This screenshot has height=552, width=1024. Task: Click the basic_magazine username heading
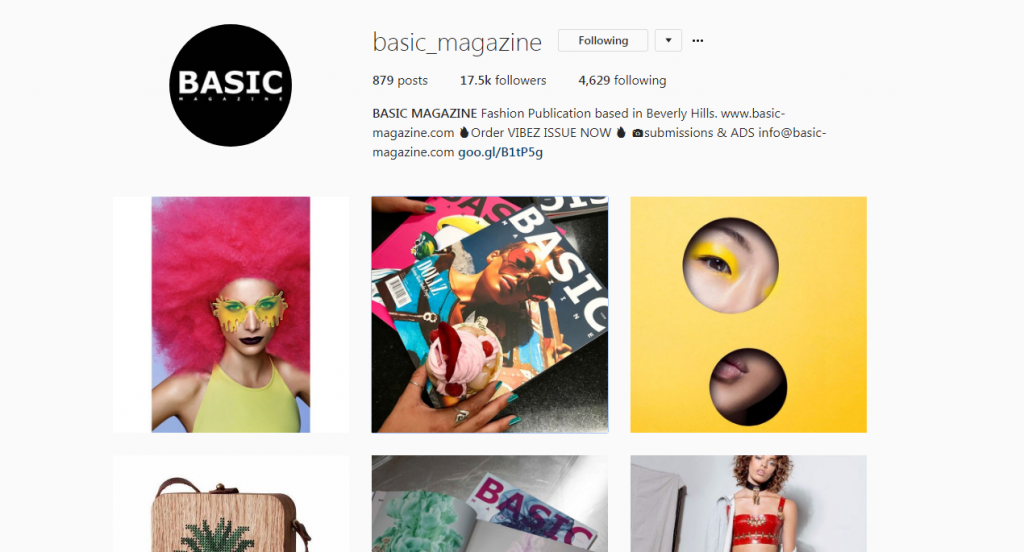(x=457, y=42)
